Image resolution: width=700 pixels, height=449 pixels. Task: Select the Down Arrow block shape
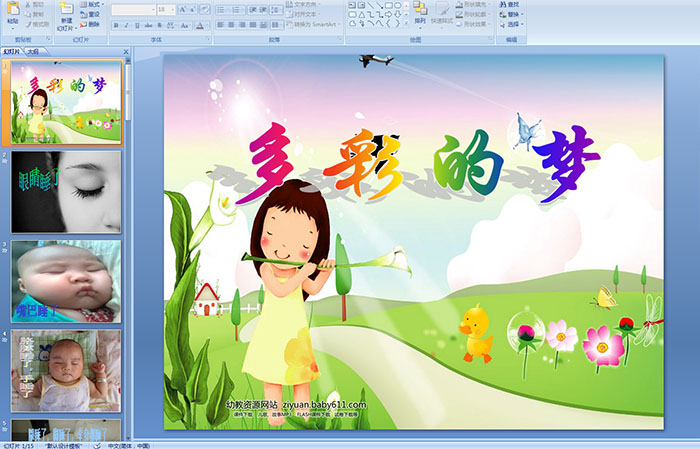point(397,15)
